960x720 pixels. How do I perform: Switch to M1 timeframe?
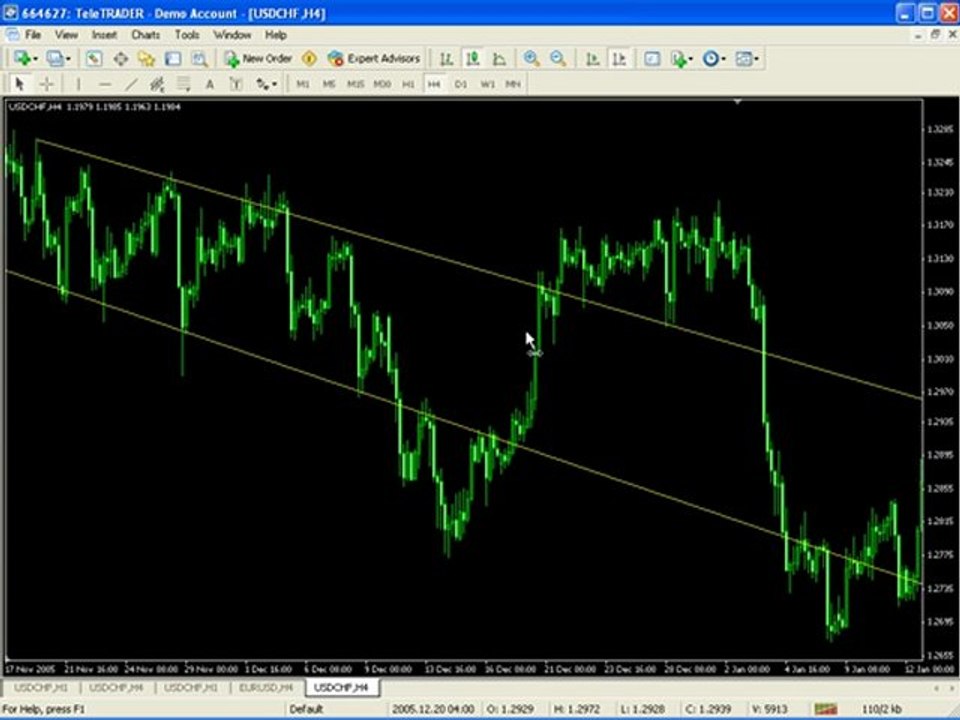(303, 84)
